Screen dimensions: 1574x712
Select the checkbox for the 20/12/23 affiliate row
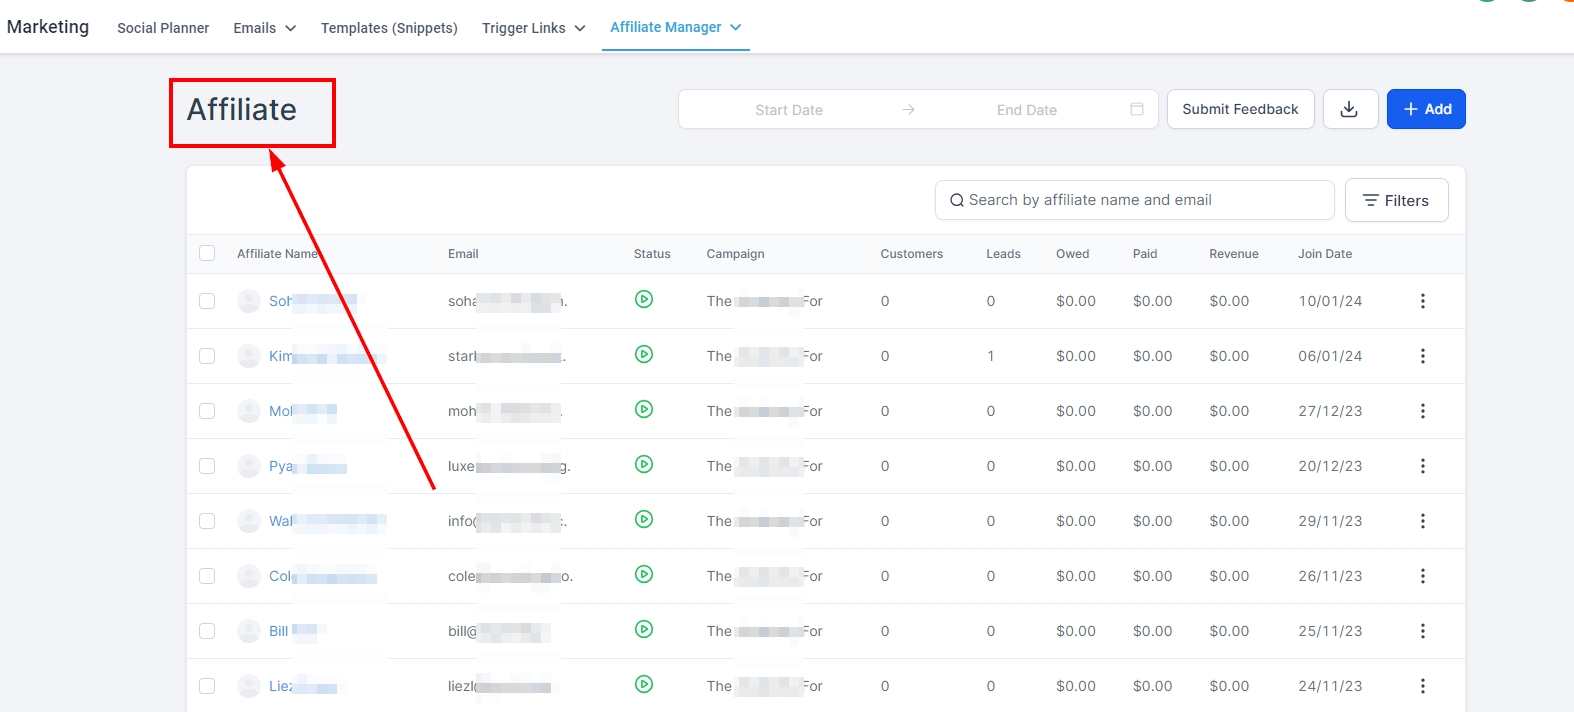(207, 466)
